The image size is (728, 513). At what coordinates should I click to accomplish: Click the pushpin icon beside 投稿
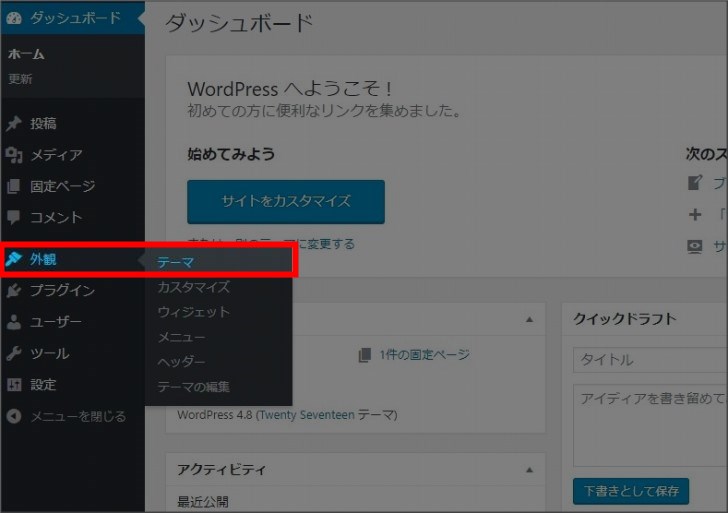14,123
